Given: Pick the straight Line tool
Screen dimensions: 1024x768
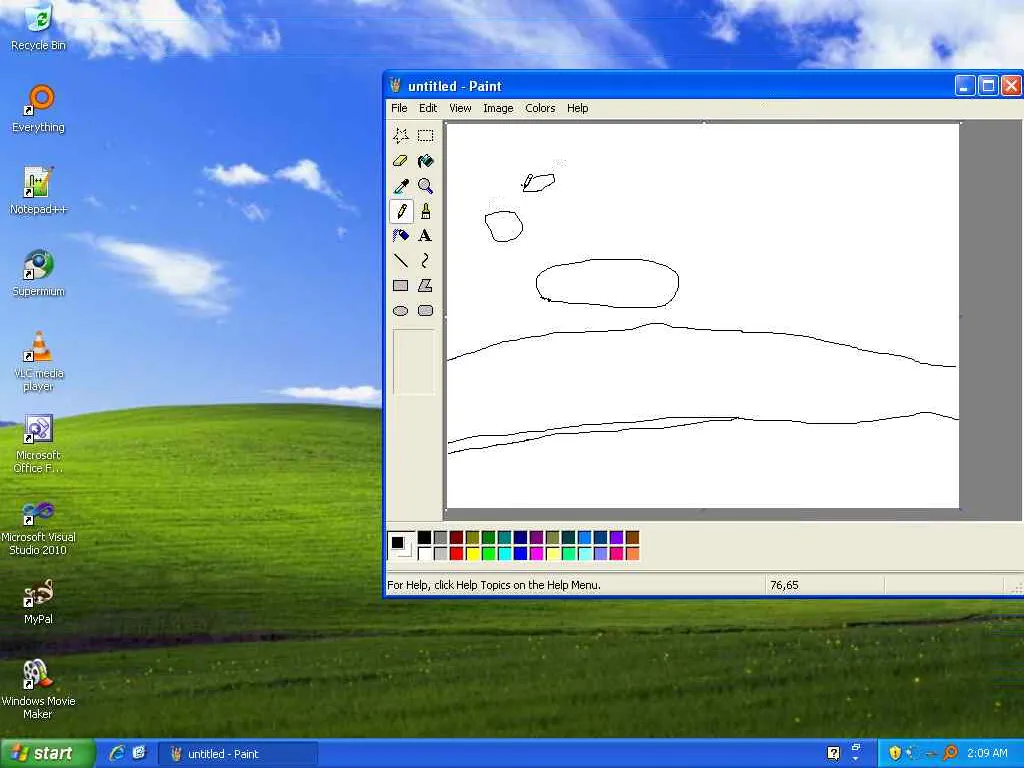Looking at the screenshot, I should [x=401, y=261].
